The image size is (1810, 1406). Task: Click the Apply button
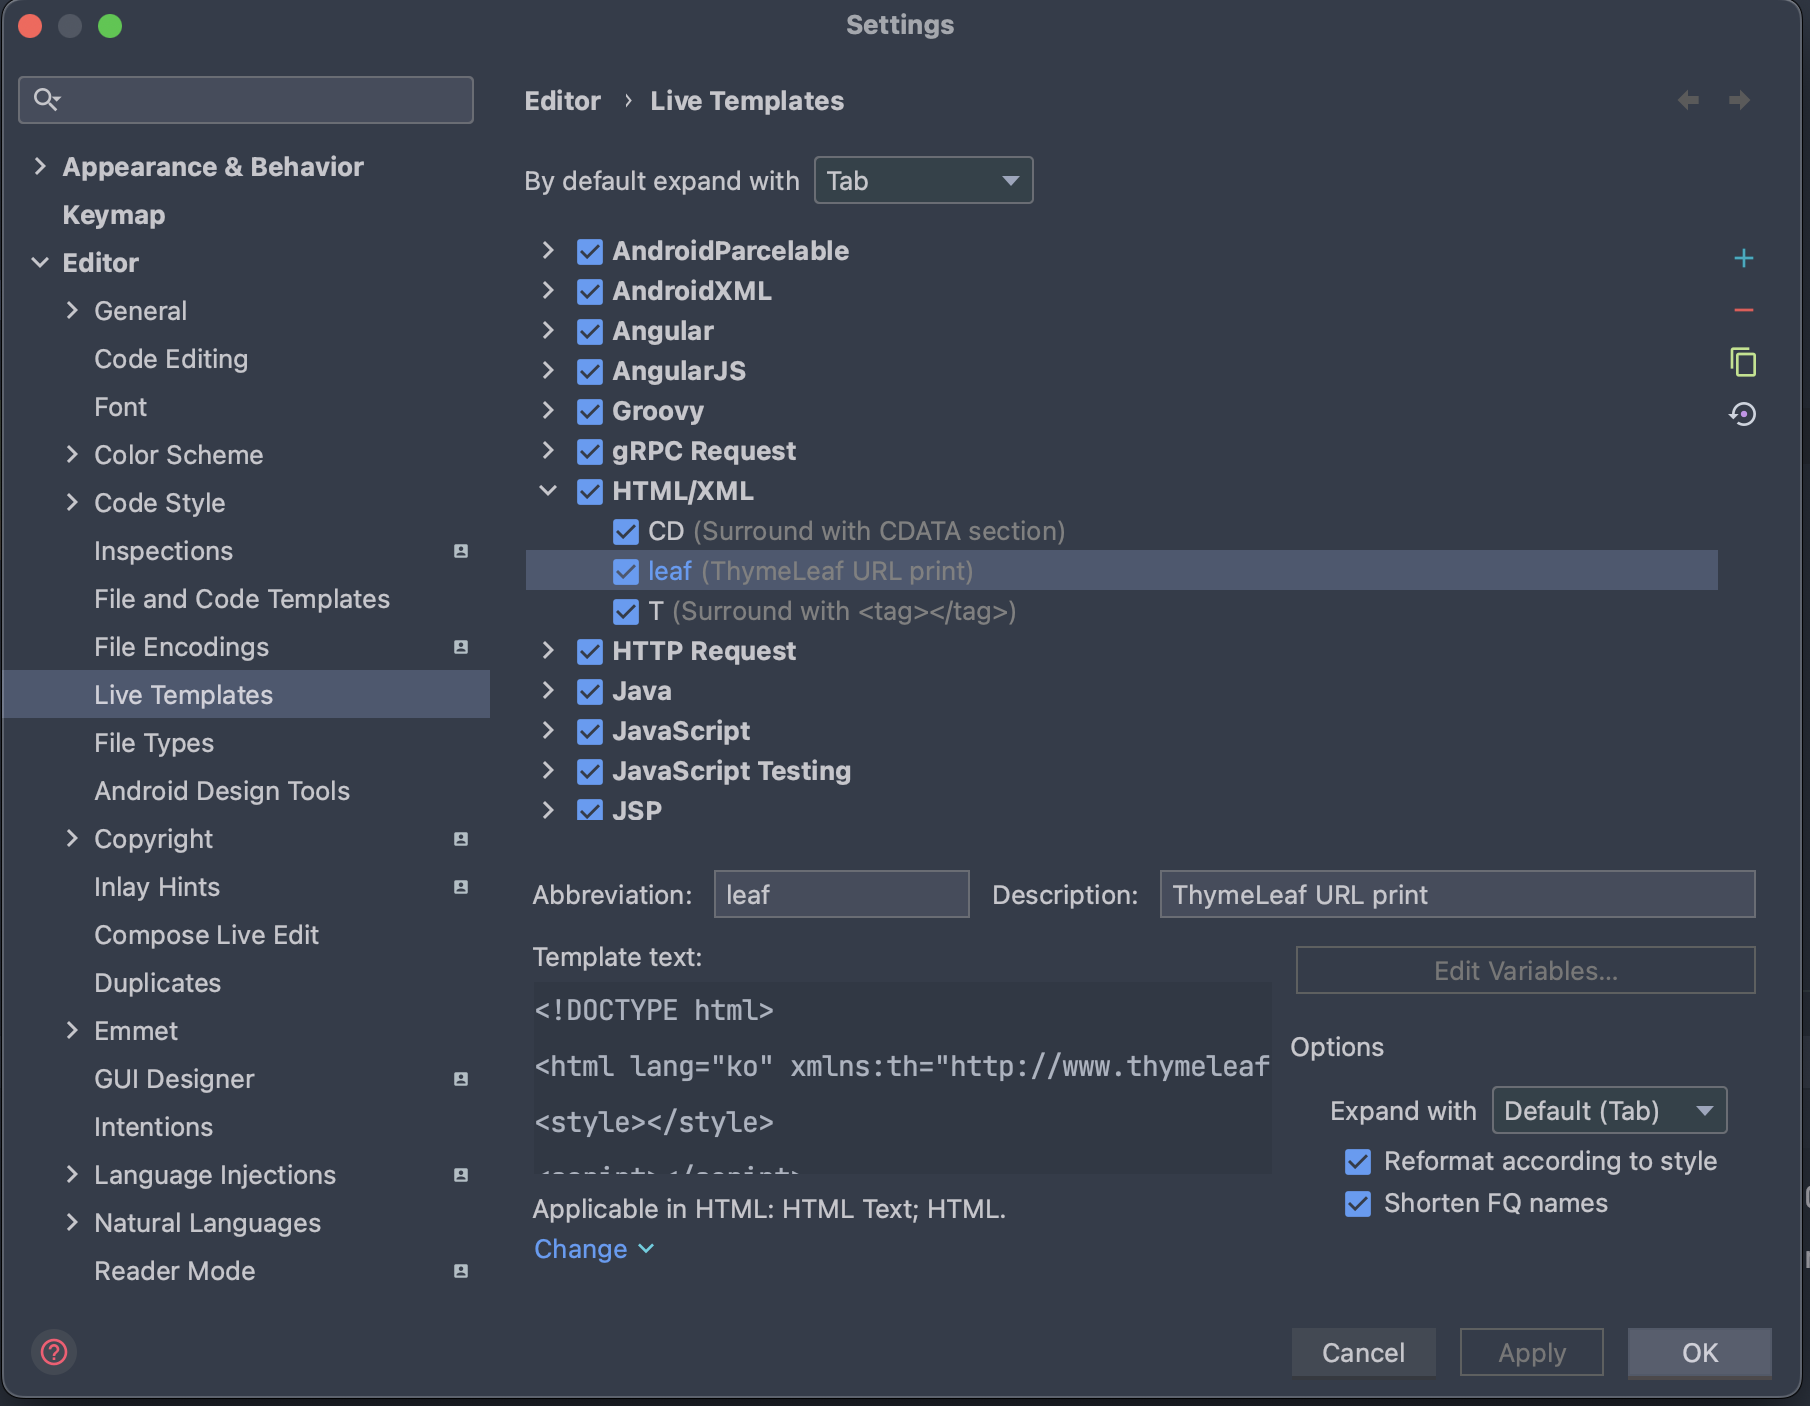1531,1352
